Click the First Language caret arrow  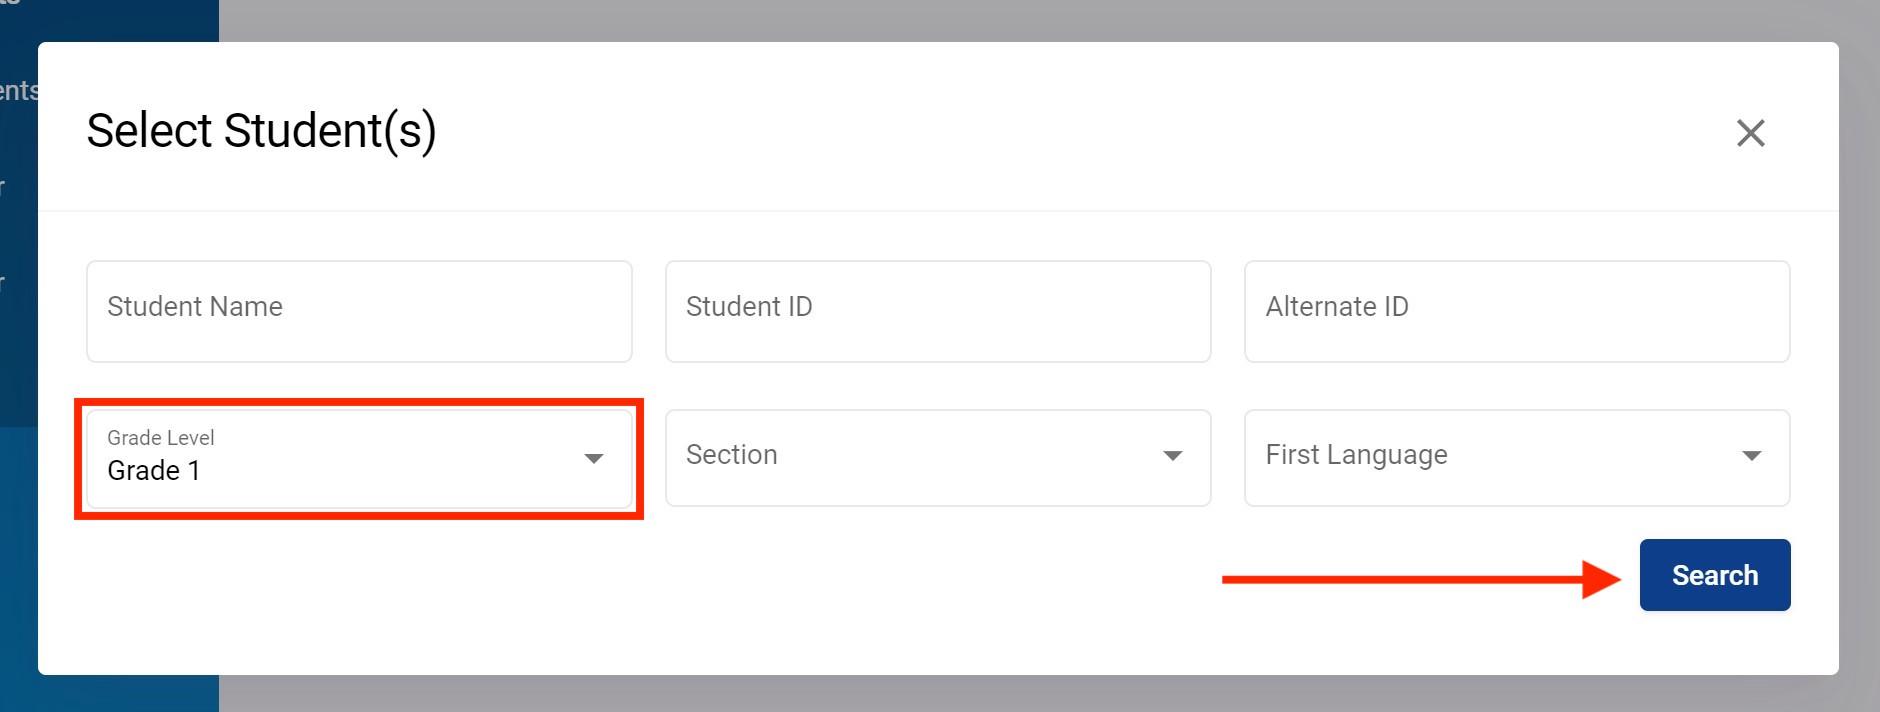pos(1751,456)
